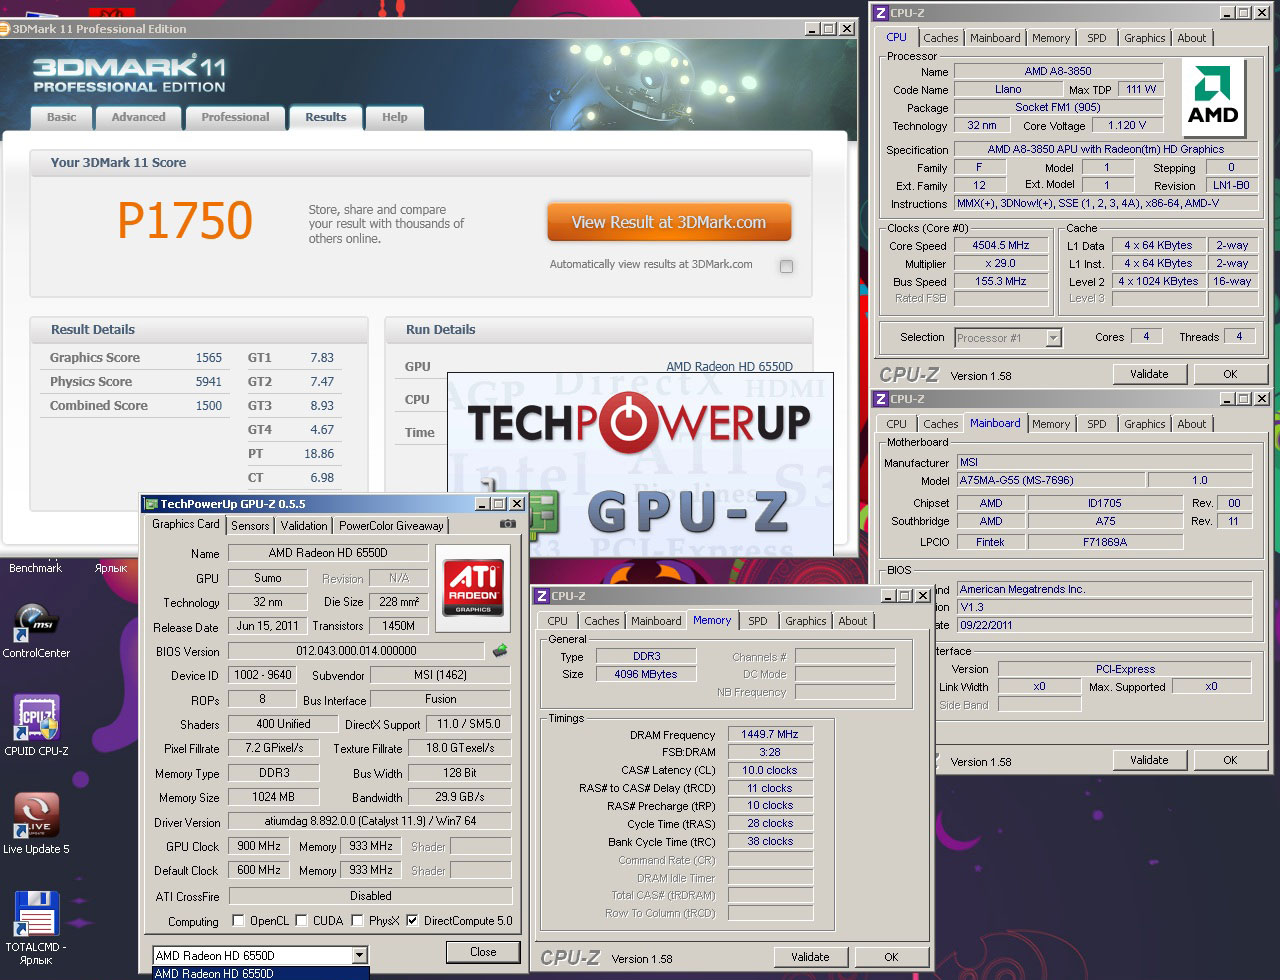
Task: Click OK in the CPU-Z Mainboard window
Action: 1230,760
